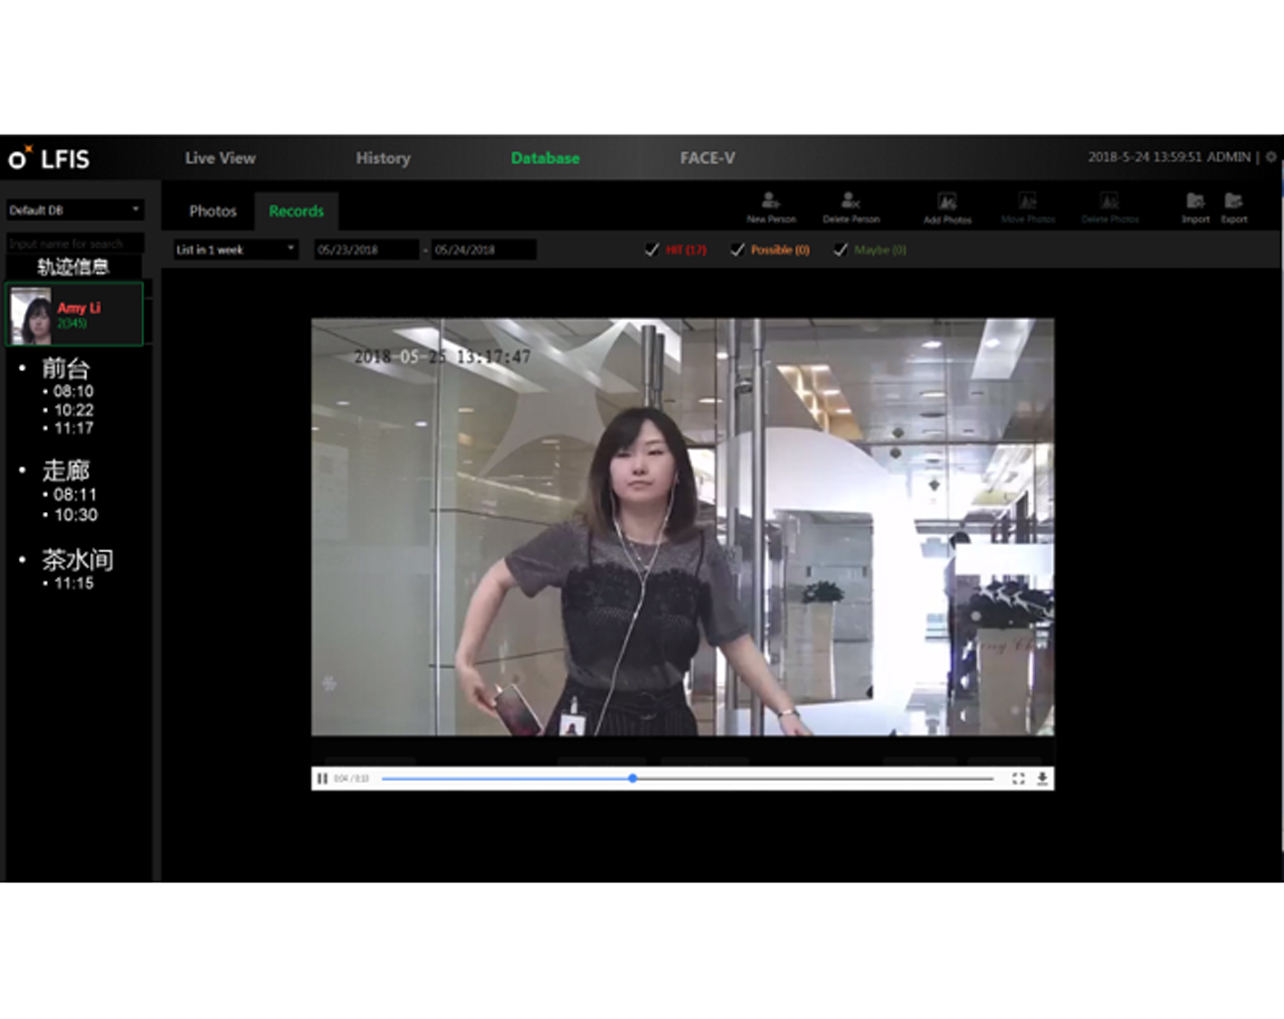
Task: Click the Import icon
Action: pos(1195,202)
